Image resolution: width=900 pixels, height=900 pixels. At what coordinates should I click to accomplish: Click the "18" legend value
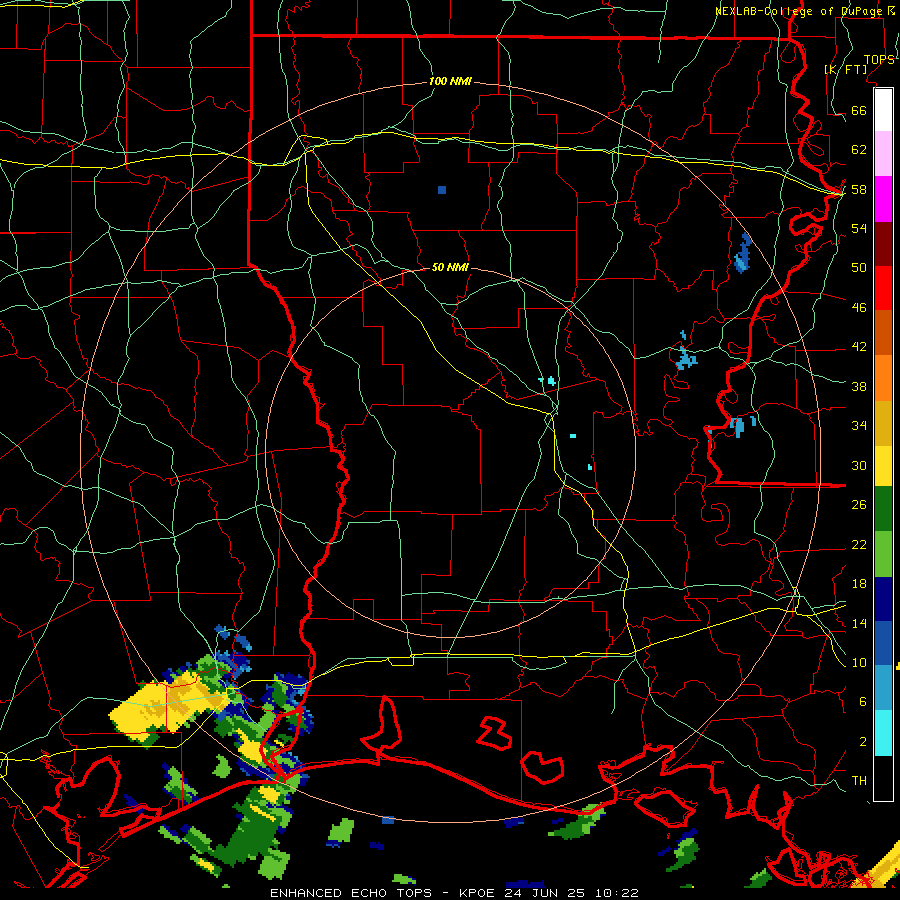pyautogui.click(x=859, y=584)
